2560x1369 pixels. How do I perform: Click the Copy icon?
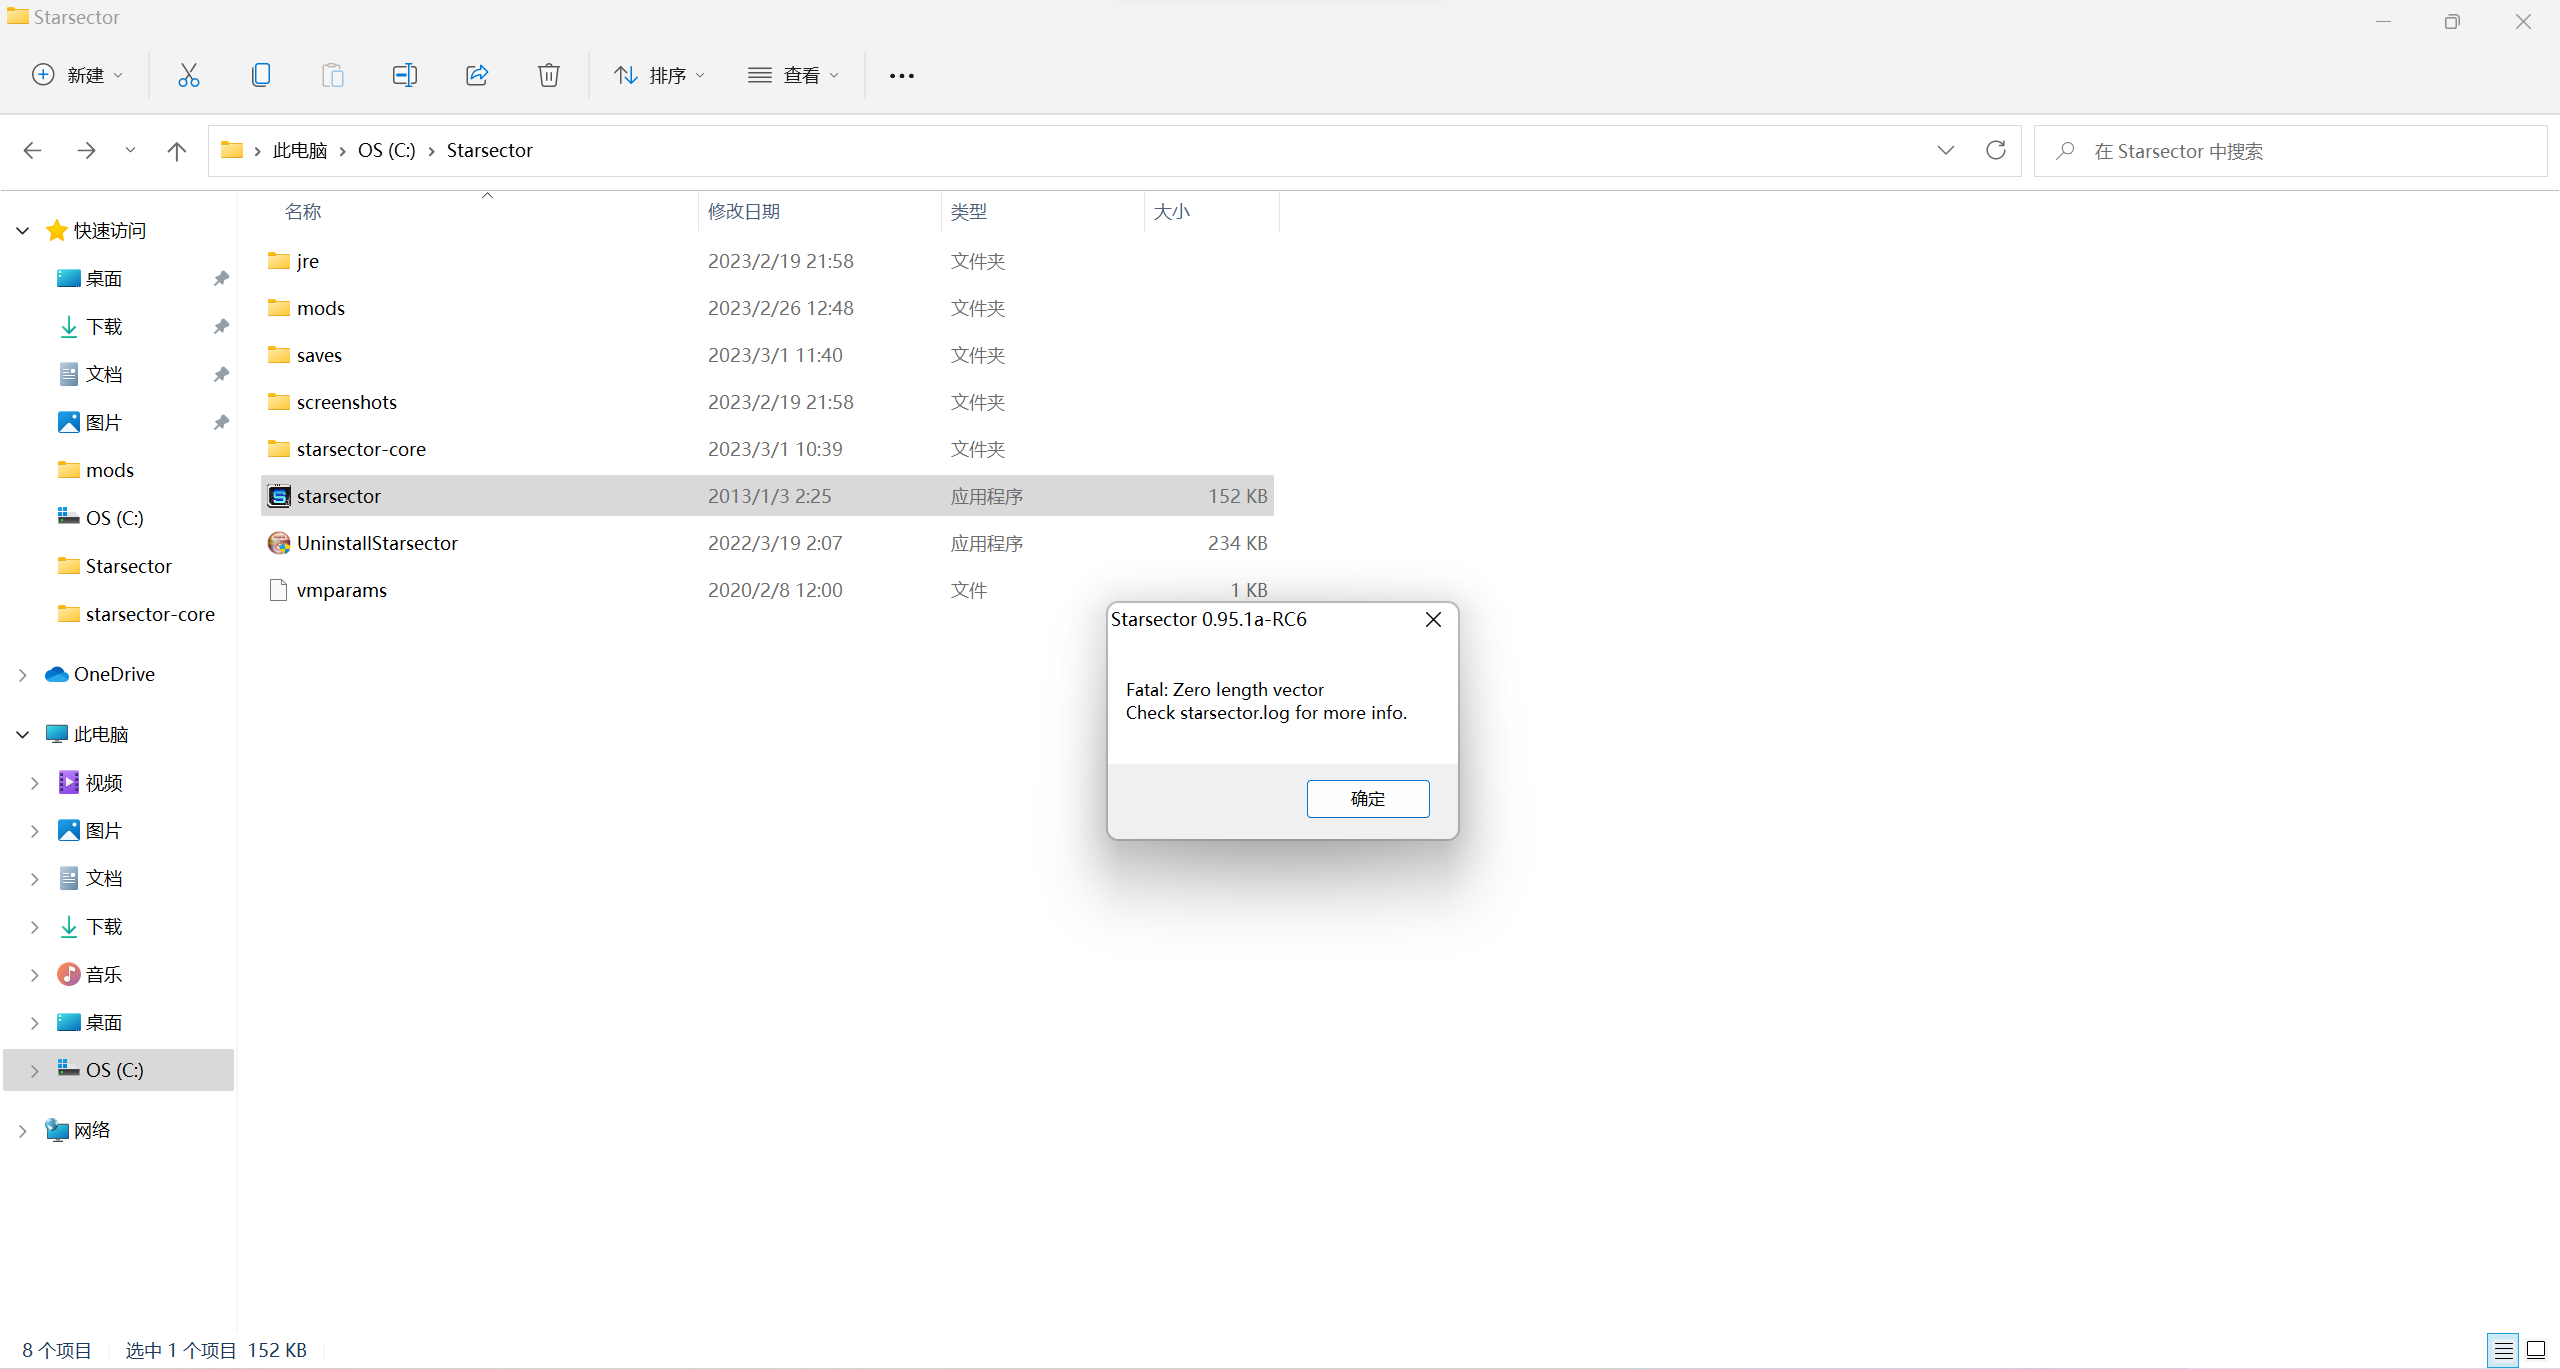pyautogui.click(x=261, y=74)
